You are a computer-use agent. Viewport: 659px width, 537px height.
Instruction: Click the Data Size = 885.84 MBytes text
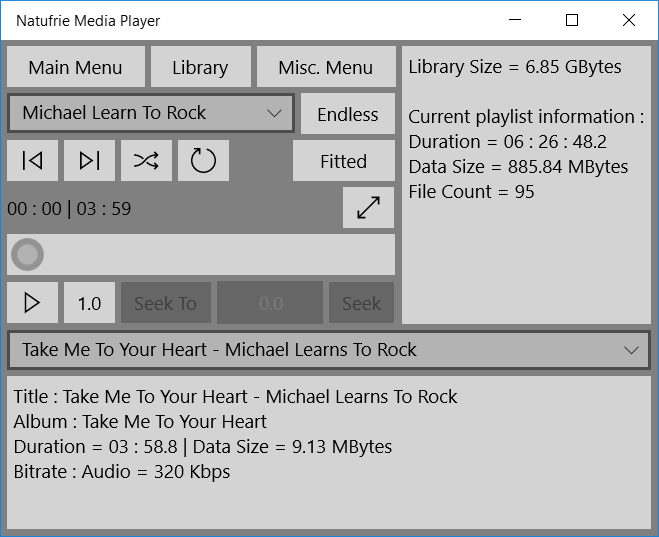[518, 167]
